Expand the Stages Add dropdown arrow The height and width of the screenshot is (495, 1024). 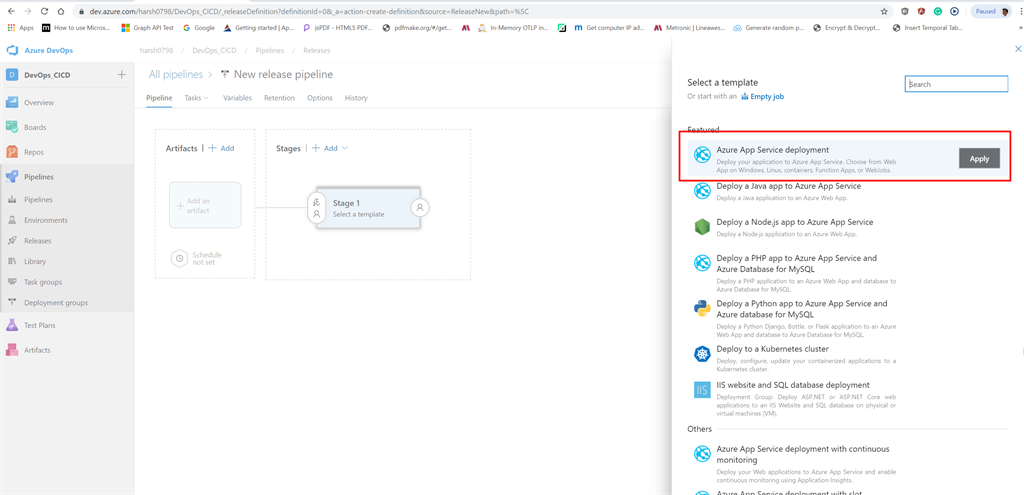click(345, 148)
